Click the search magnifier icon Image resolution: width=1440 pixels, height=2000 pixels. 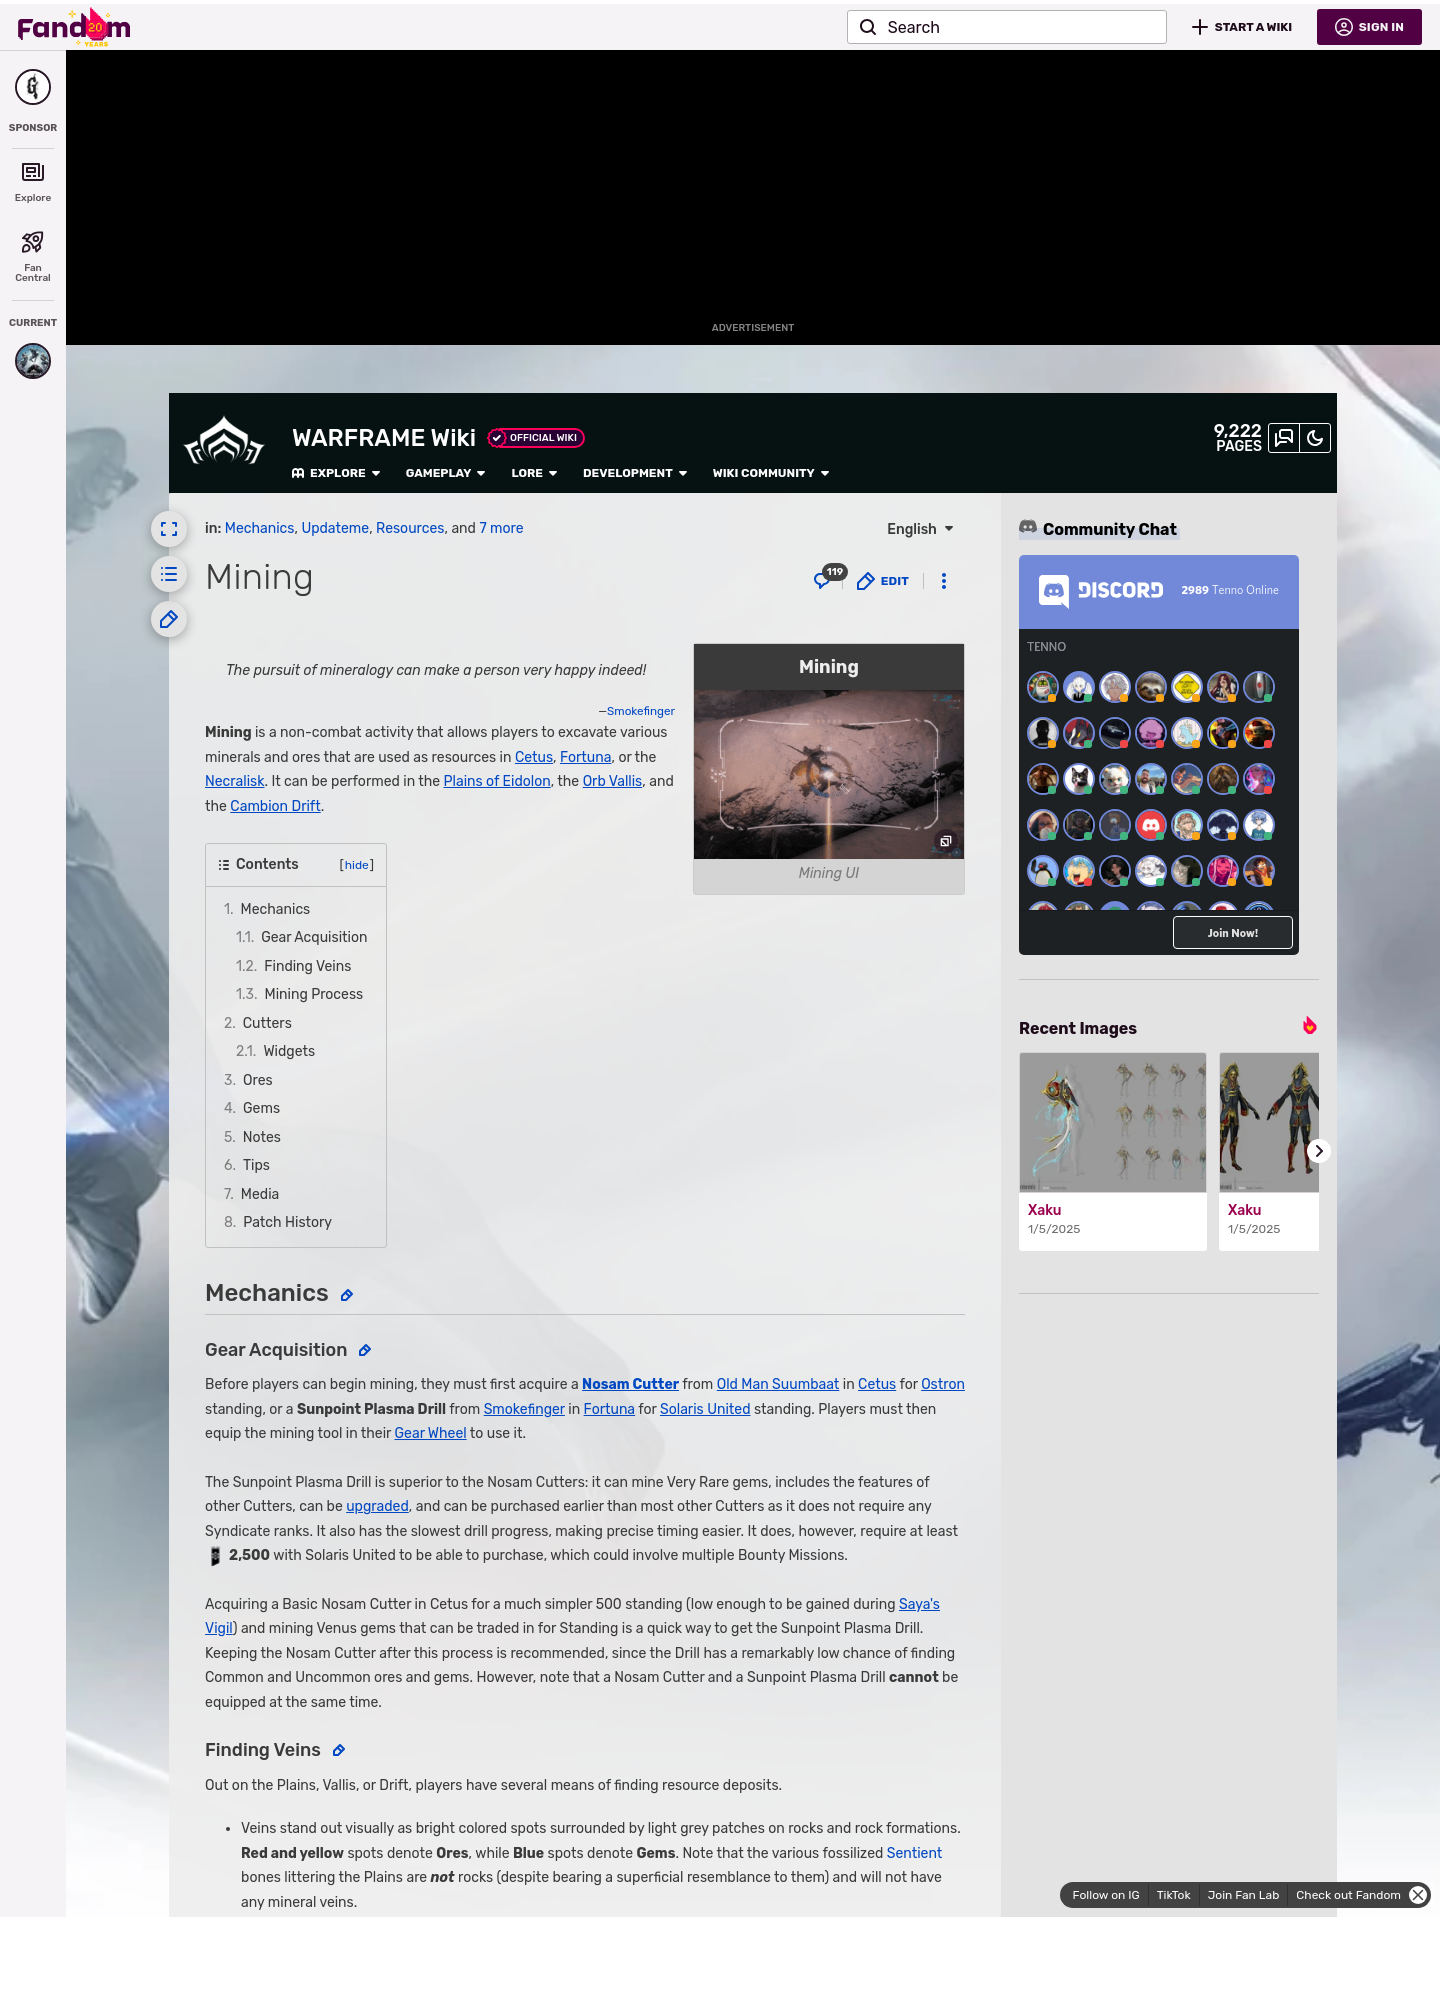[x=868, y=27]
